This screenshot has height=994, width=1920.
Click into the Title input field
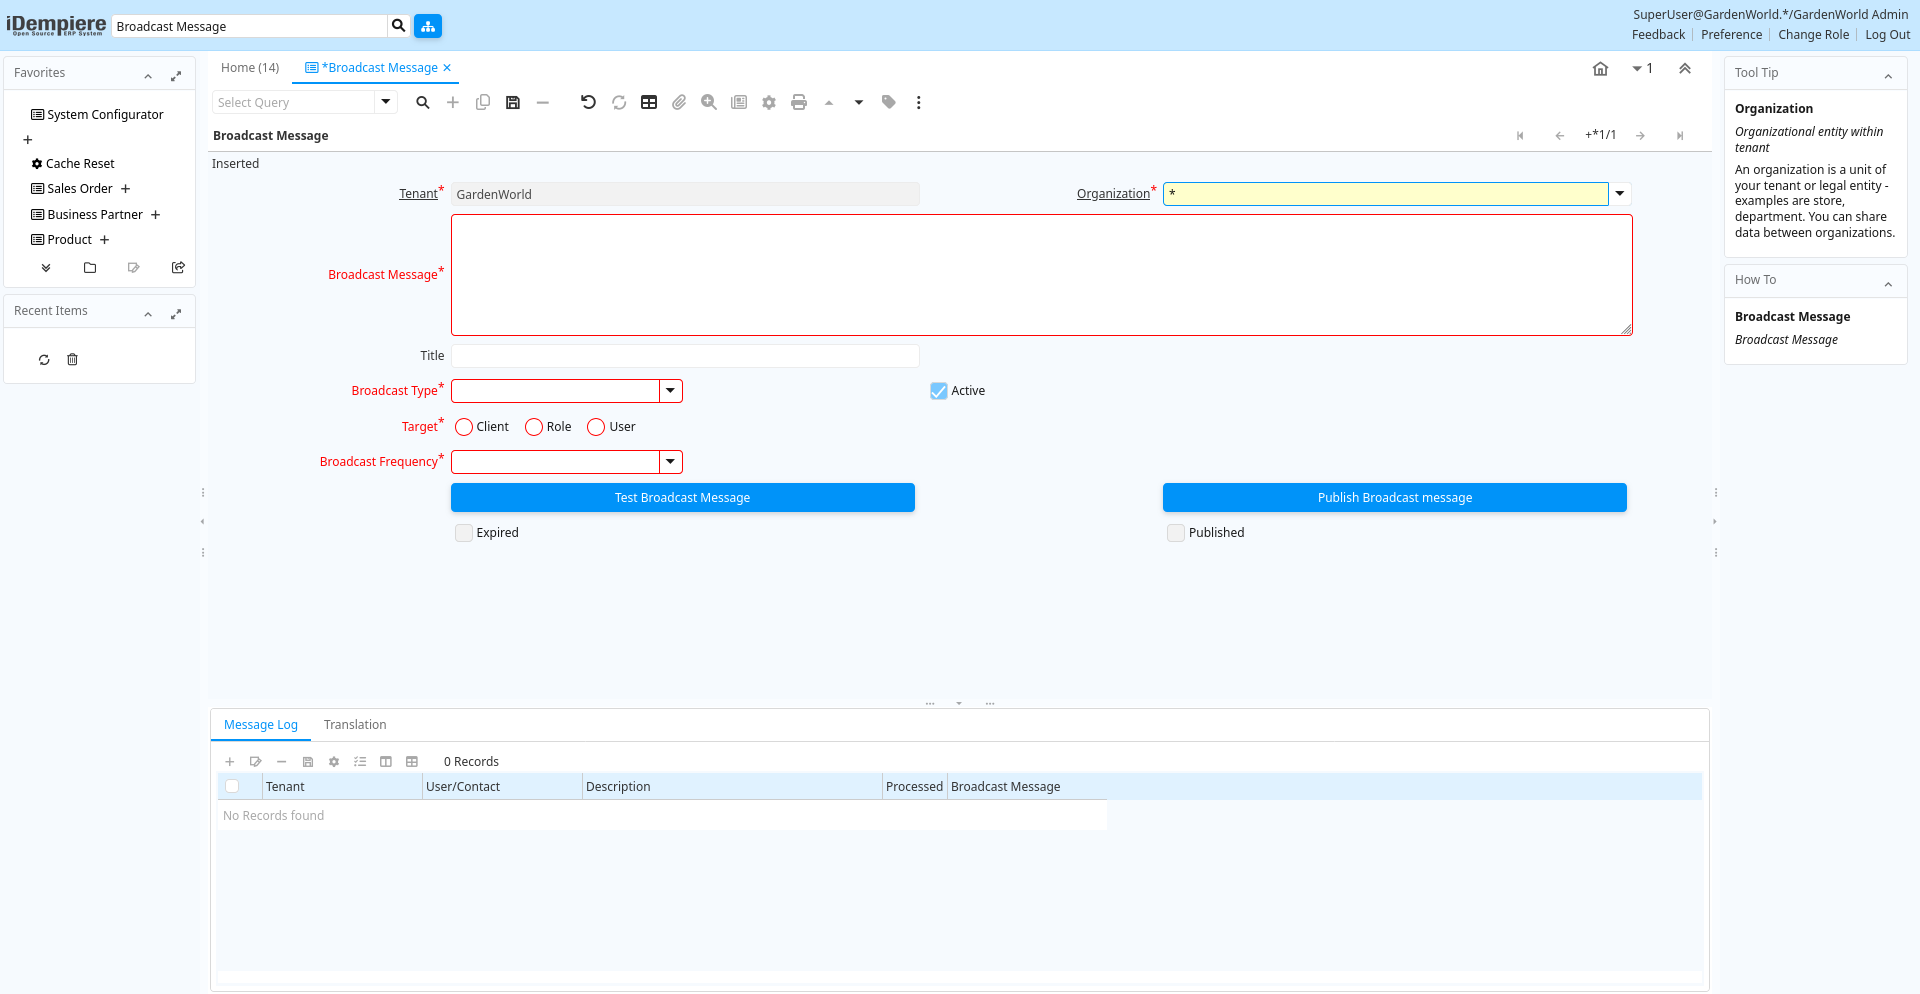pyautogui.click(x=685, y=356)
